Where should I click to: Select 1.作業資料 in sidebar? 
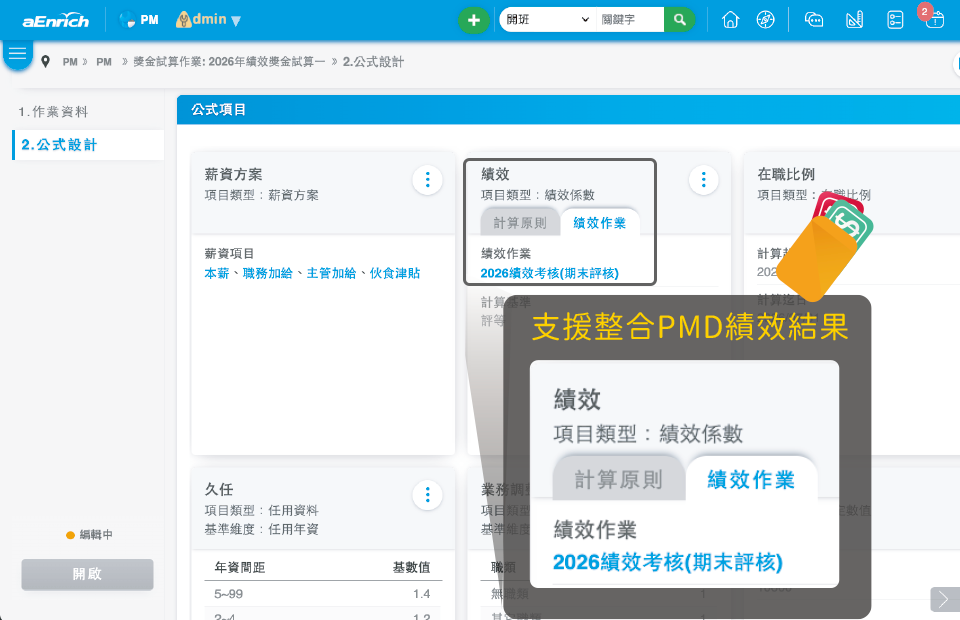click(54, 111)
